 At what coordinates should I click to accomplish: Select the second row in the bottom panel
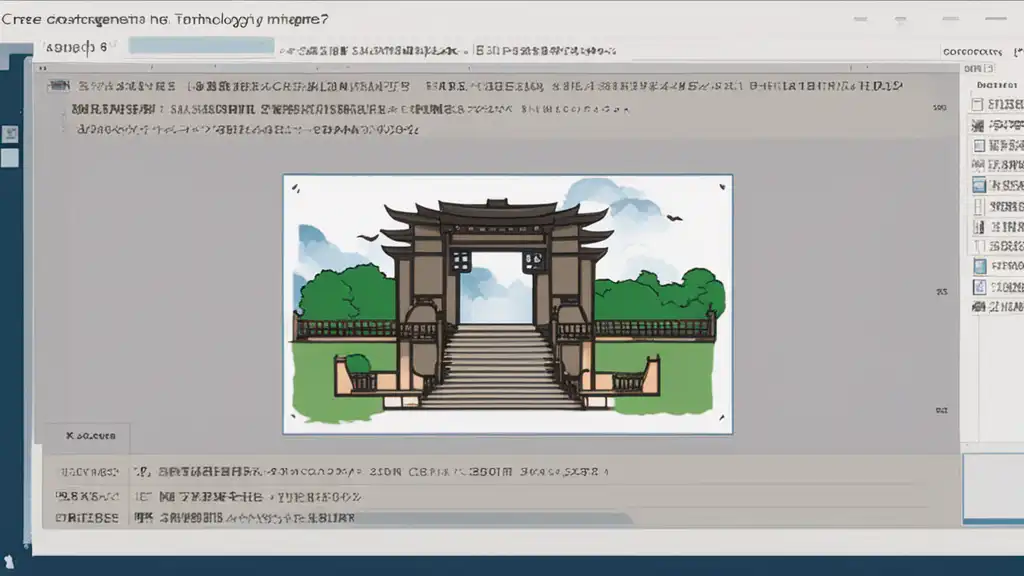500,496
